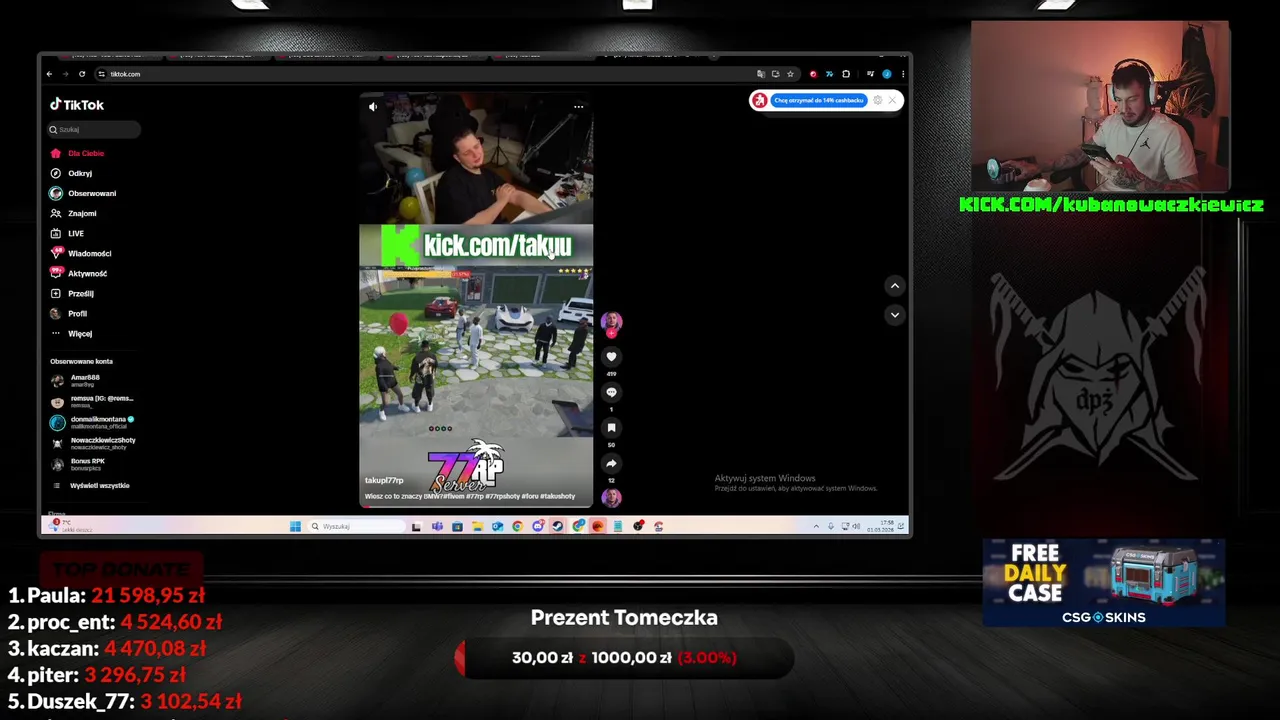The width and height of the screenshot is (1280, 720).
Task: Go to previous video with up arrow
Action: pos(895,286)
